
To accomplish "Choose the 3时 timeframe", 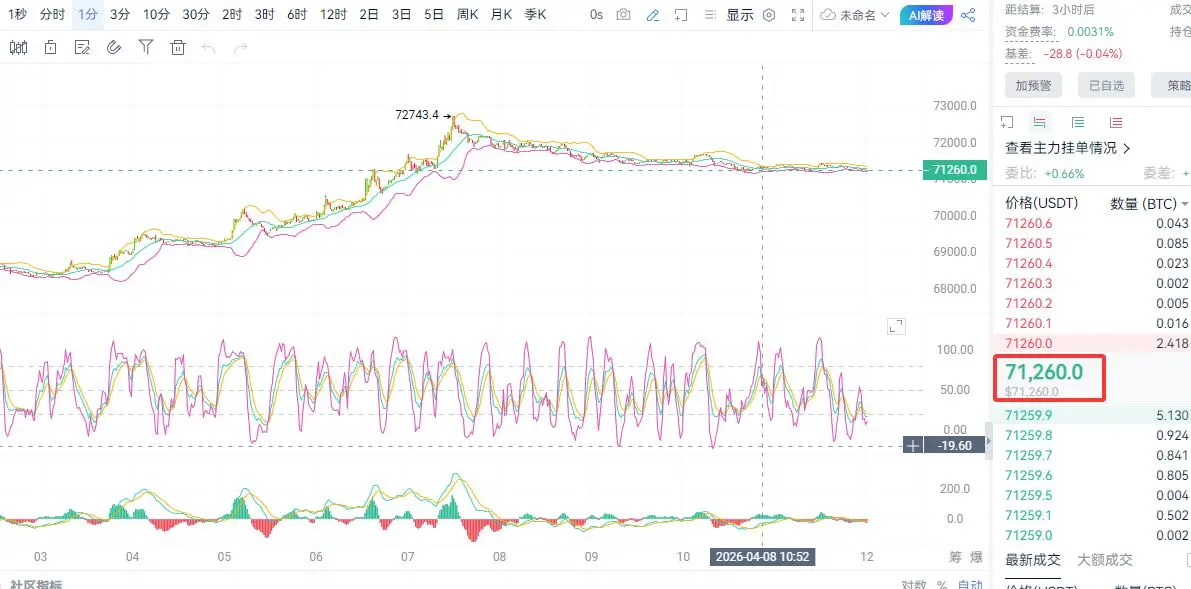I will pyautogui.click(x=265, y=14).
